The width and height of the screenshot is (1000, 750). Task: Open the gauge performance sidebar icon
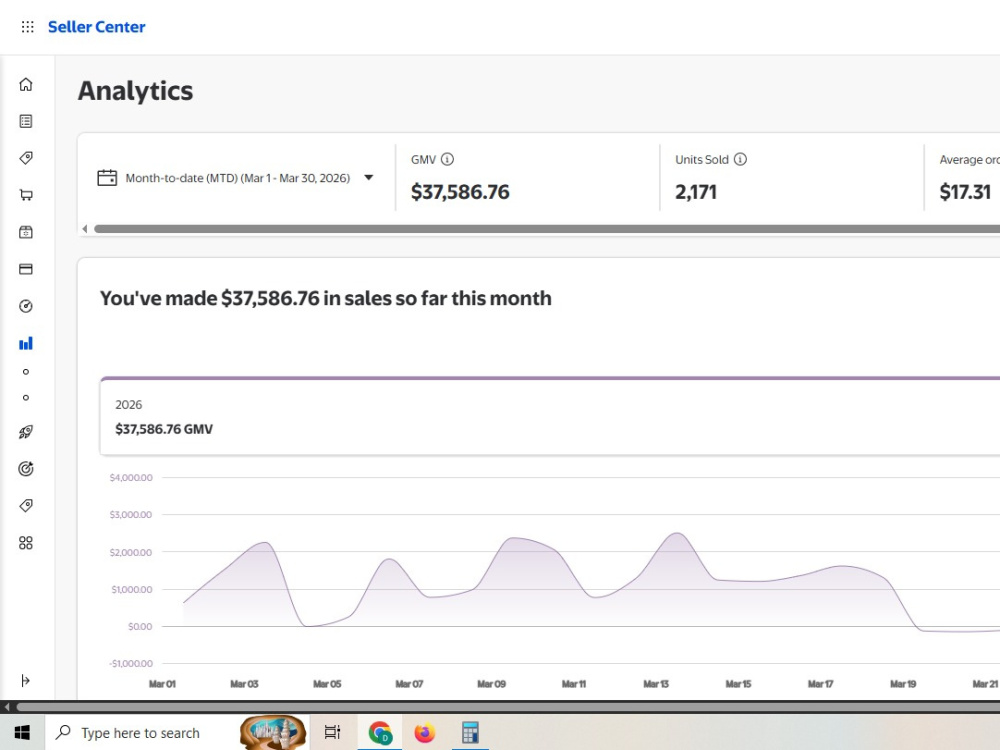click(26, 306)
